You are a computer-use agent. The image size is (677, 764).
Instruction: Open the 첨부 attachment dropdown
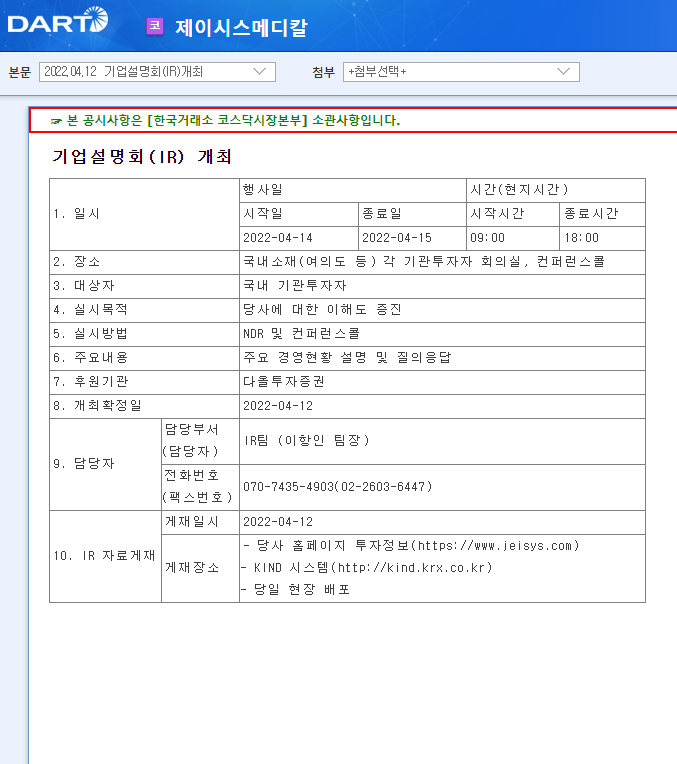461,72
